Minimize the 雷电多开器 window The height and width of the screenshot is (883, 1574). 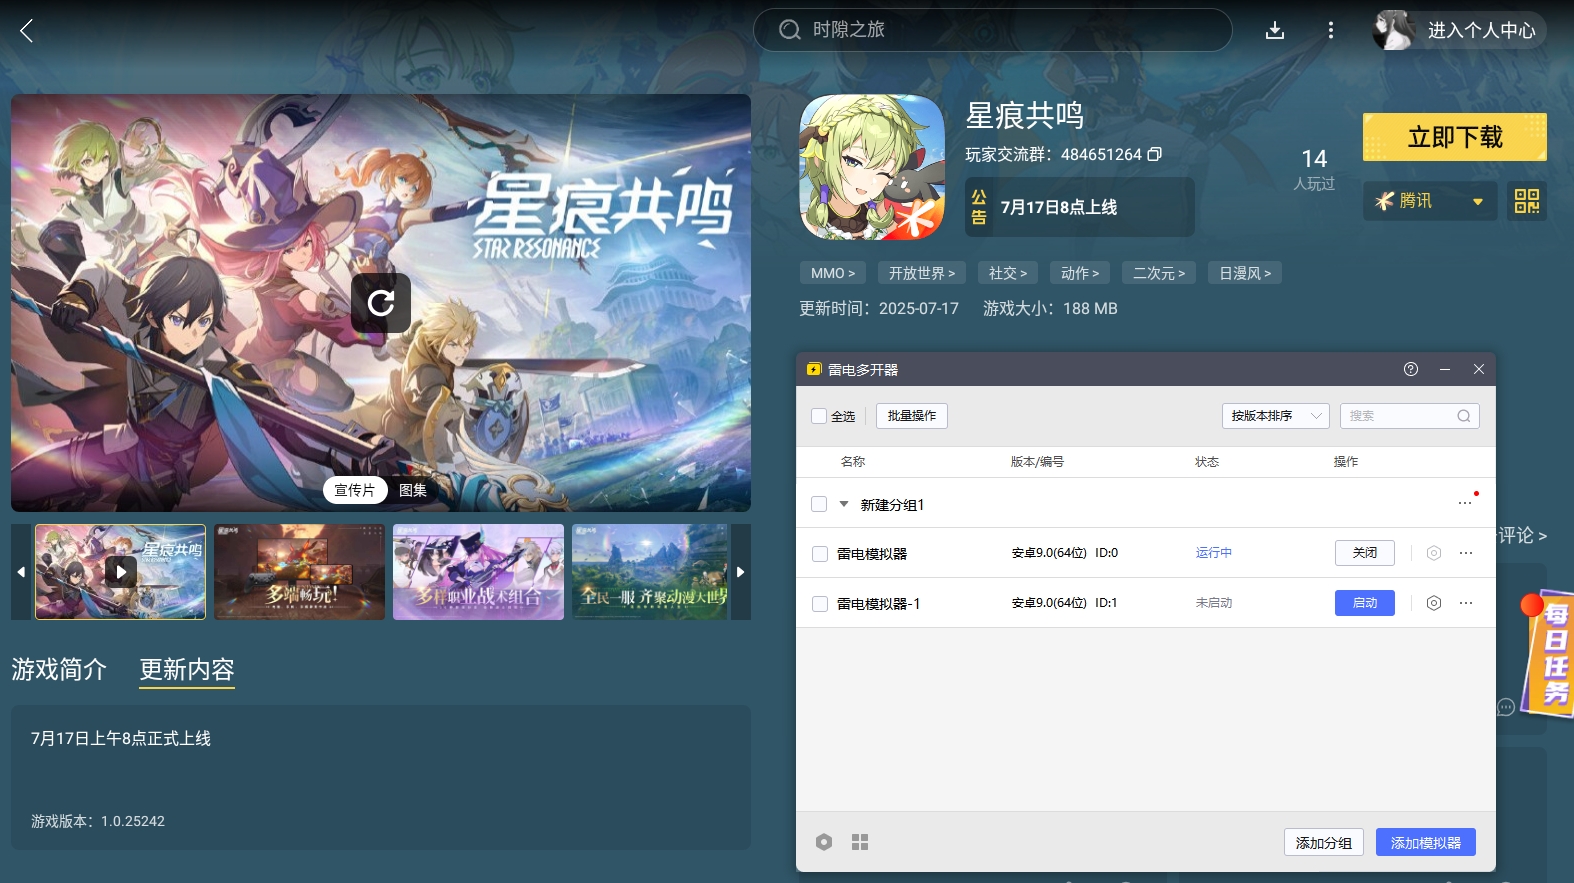point(1445,369)
